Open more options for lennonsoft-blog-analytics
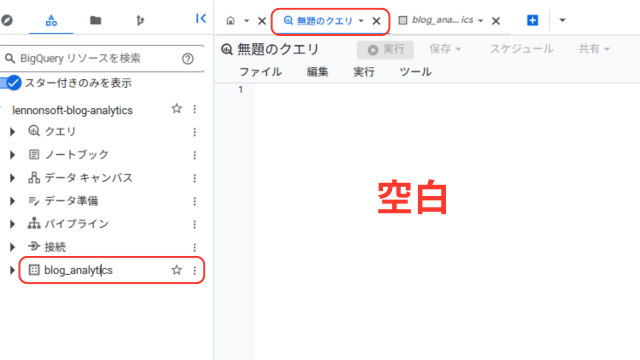640x360 pixels. [x=195, y=109]
